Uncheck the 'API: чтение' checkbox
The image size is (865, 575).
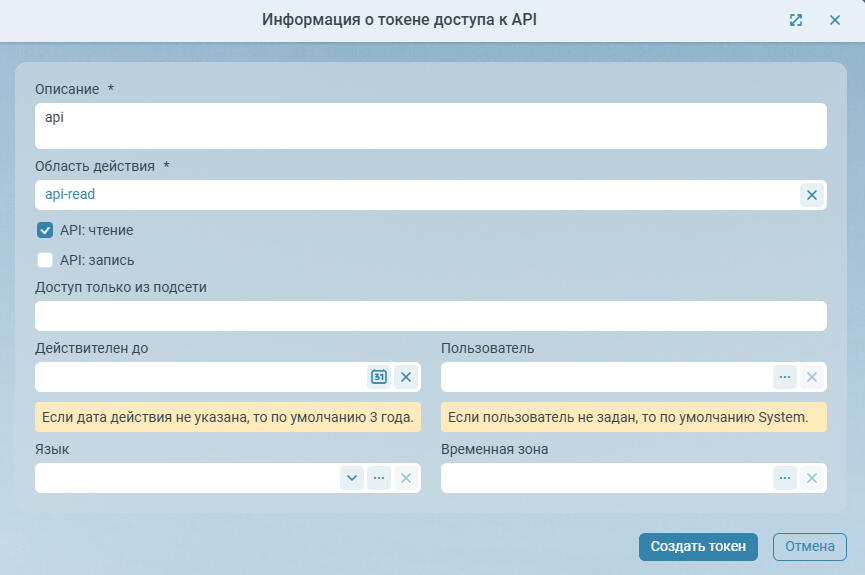(45, 230)
